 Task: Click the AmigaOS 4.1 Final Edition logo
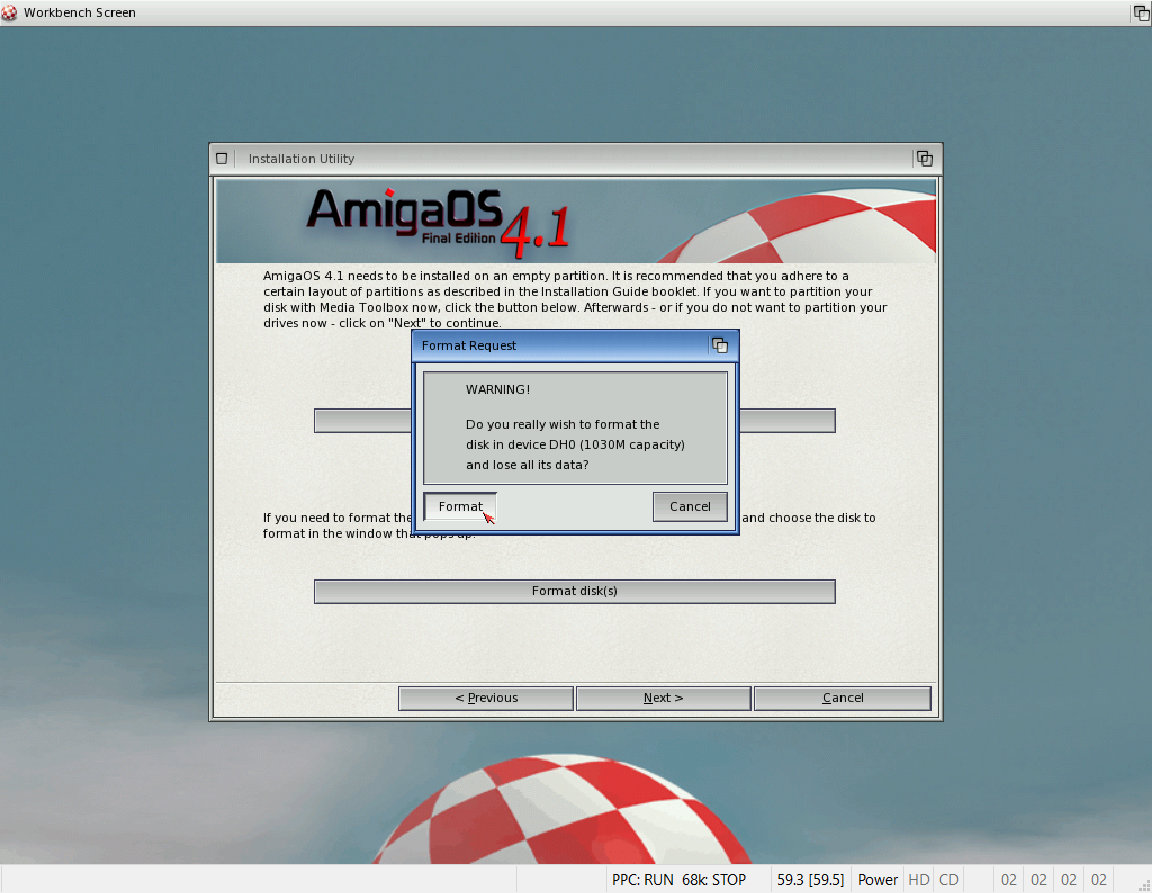pyautogui.click(x=438, y=223)
